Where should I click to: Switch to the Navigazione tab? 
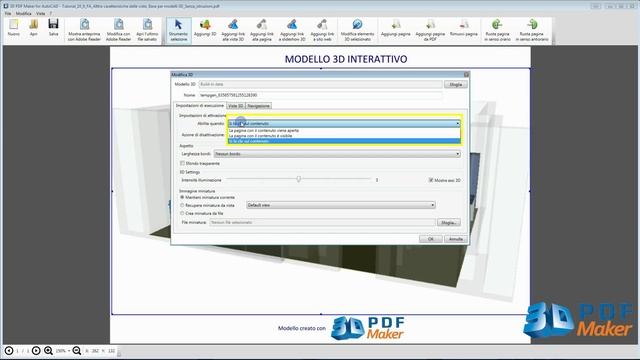[259, 106]
